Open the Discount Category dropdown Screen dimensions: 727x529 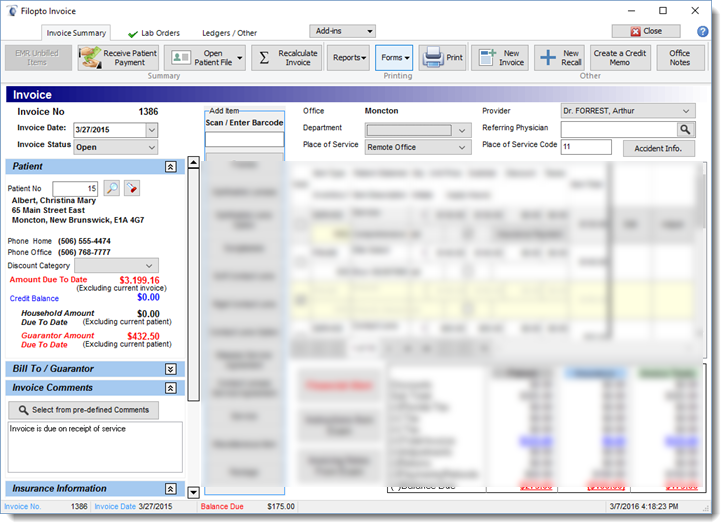(149, 266)
